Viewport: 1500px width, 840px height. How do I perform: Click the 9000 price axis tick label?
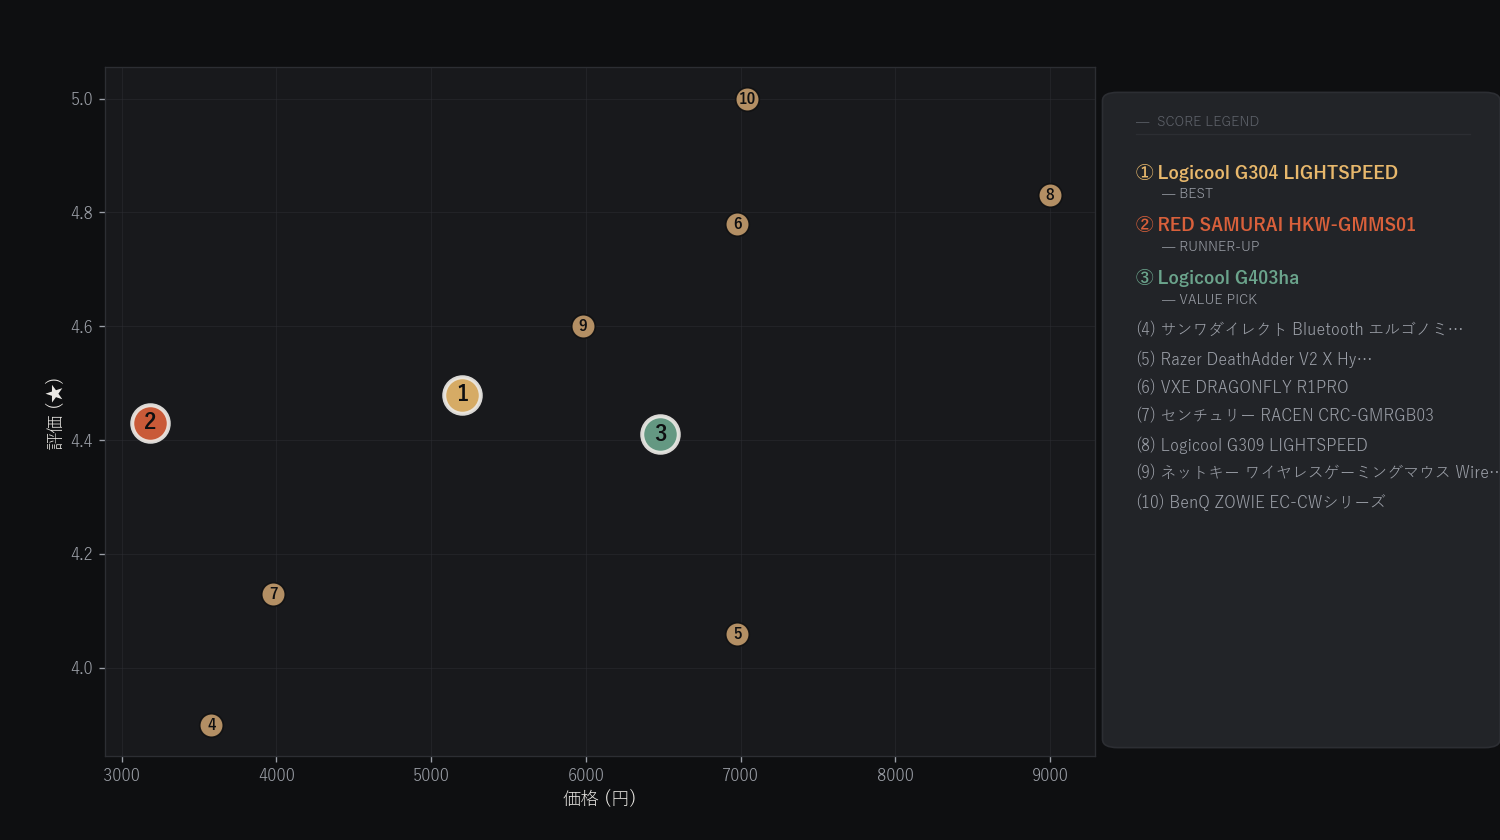tap(1050, 775)
